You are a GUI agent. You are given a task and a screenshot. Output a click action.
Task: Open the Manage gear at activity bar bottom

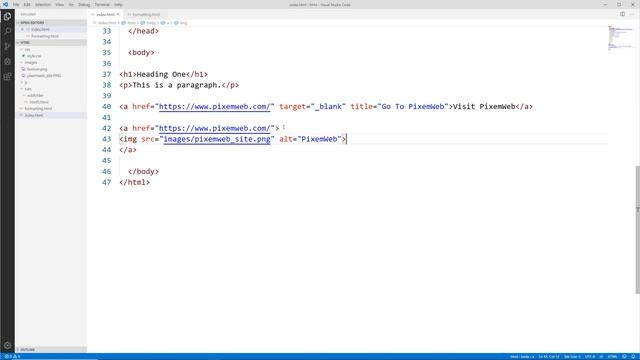tap(7, 345)
